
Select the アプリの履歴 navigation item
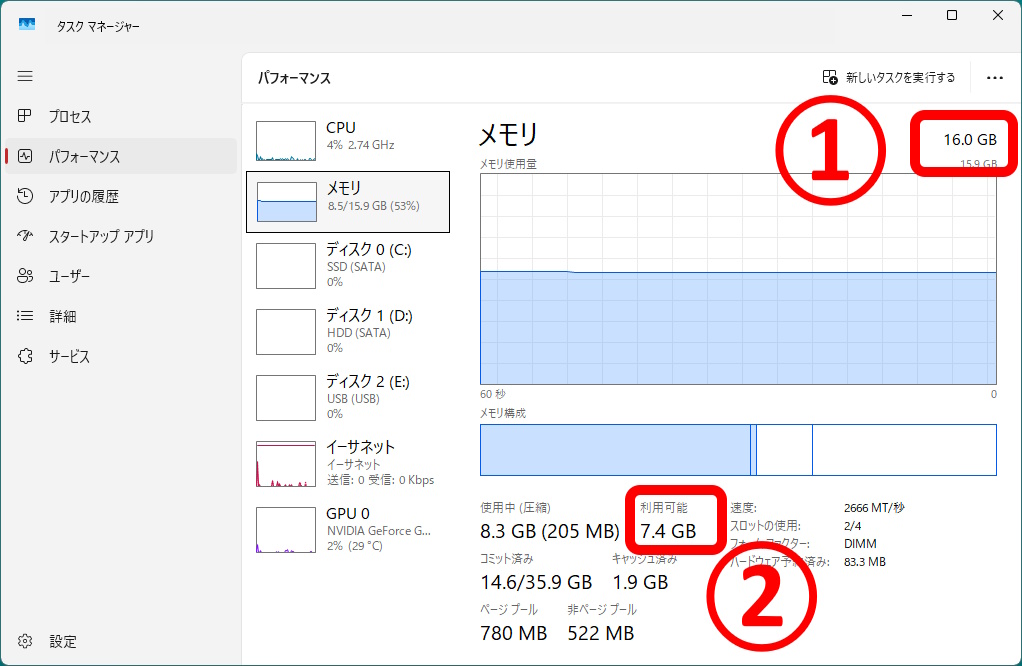click(x=121, y=196)
